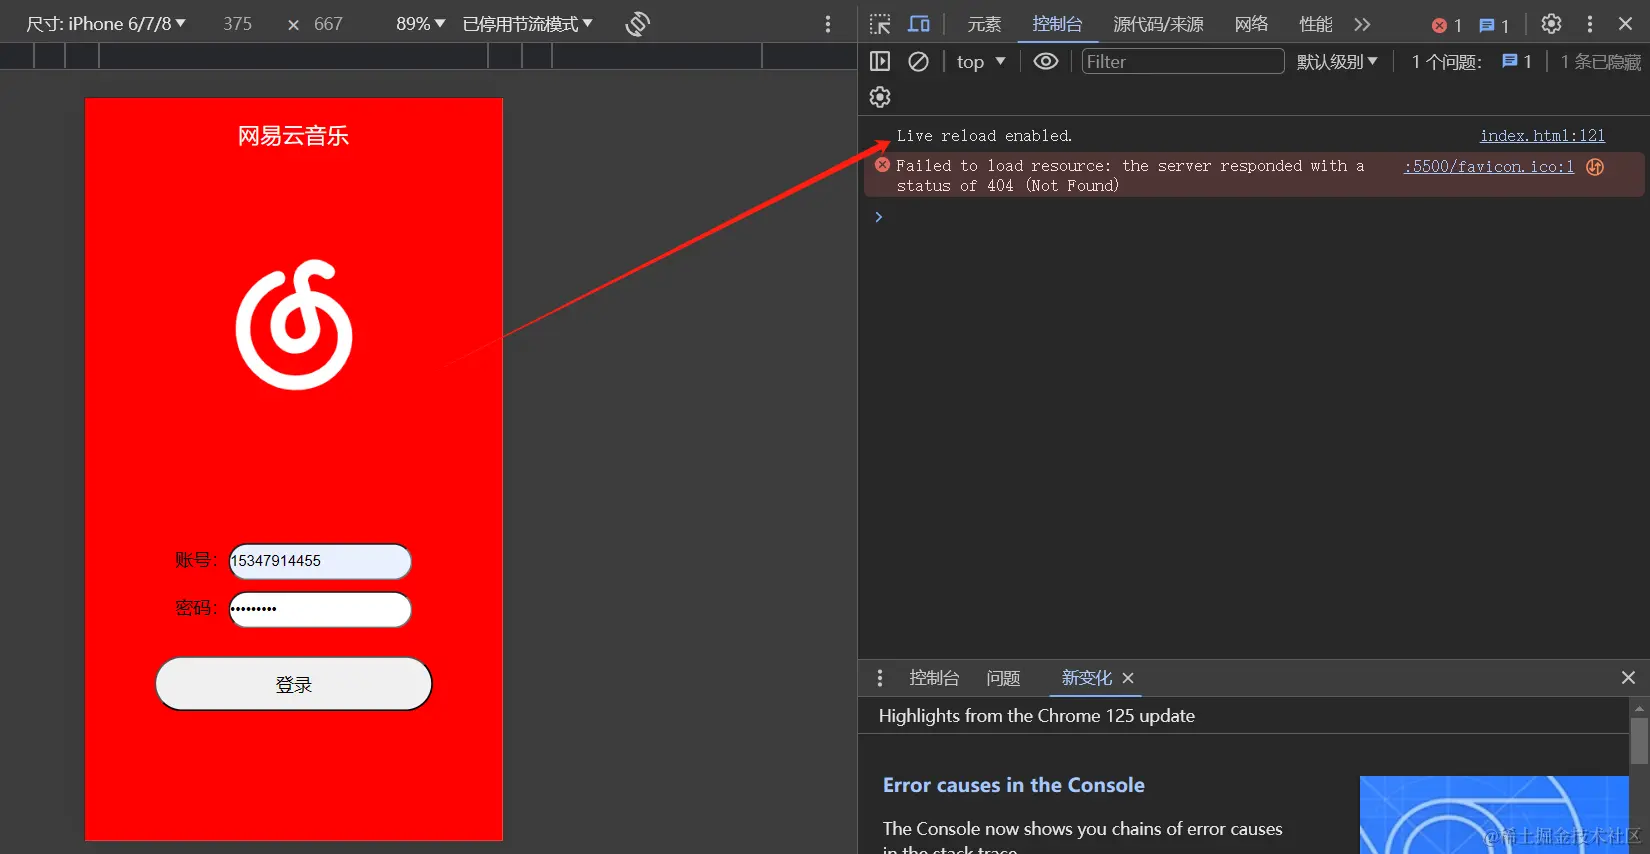Select the 控制台 drawer tab

934,678
